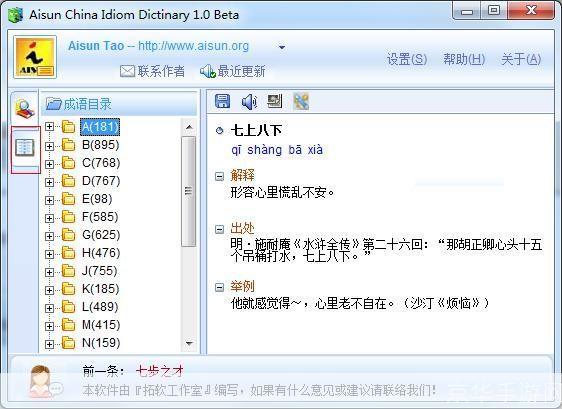This screenshot has height=409, width=562.
Task: Click the Aisun application logo
Action: (x=35, y=57)
